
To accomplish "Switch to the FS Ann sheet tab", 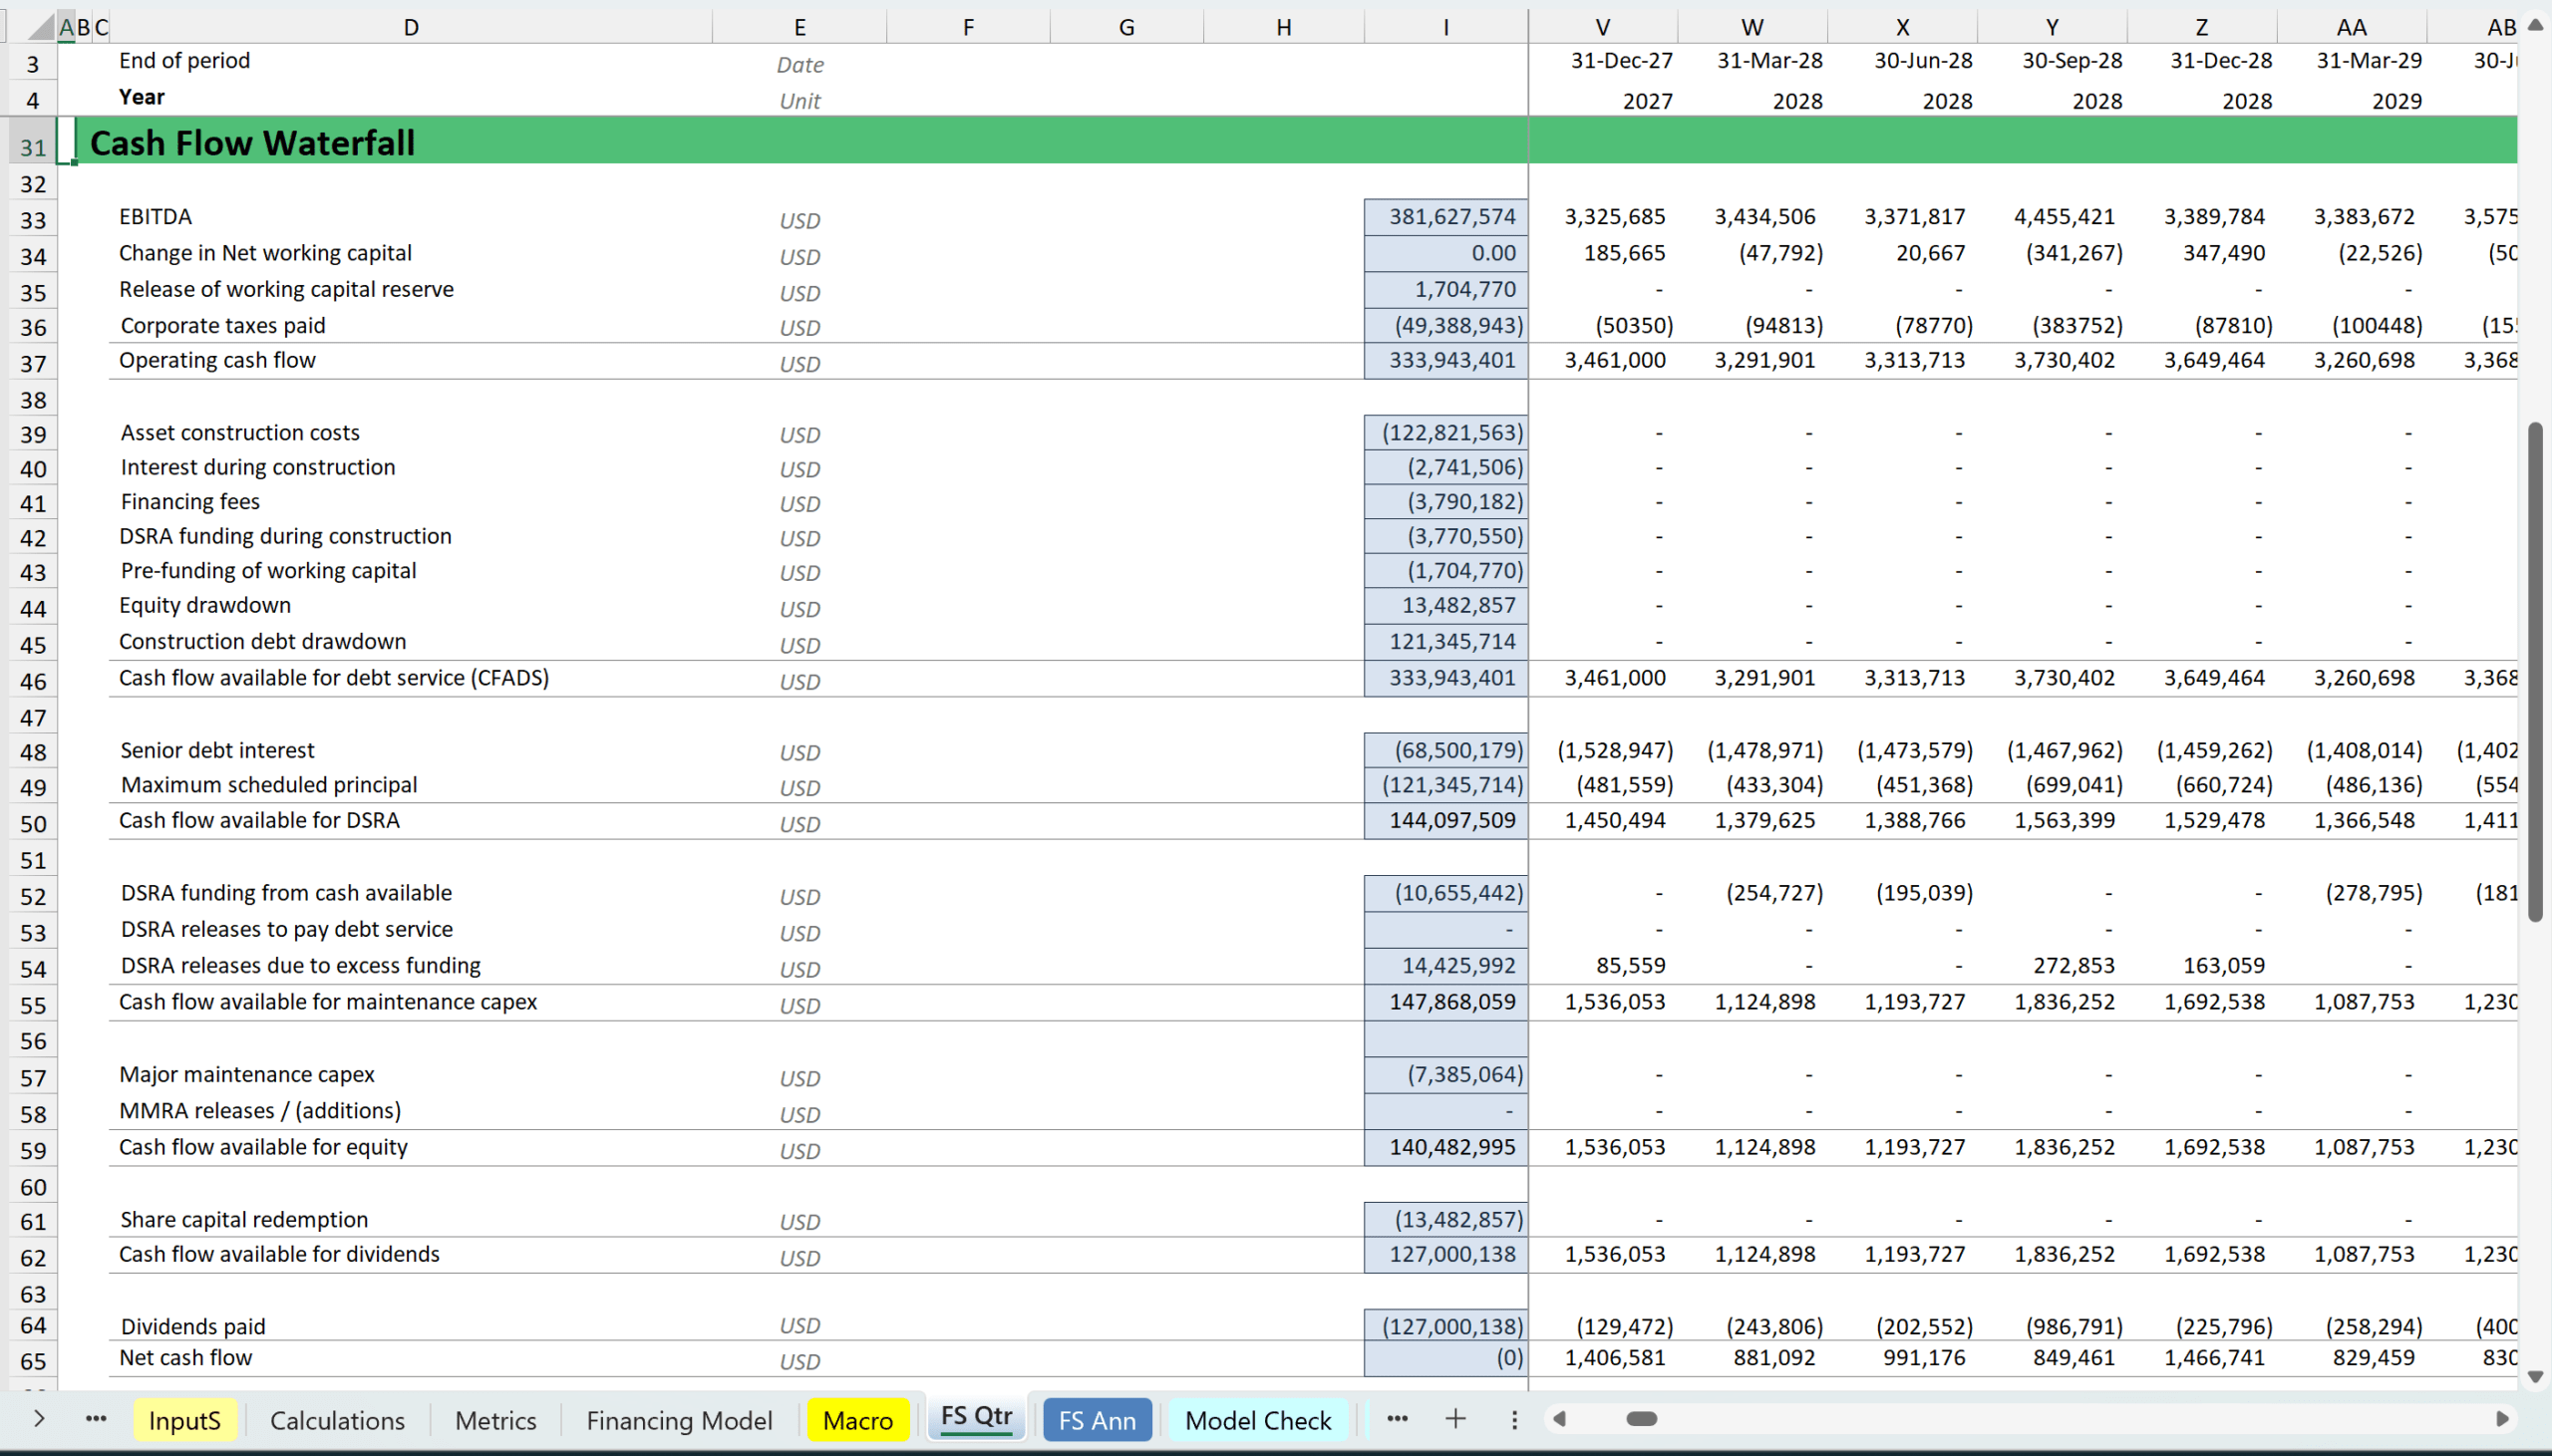I will pyautogui.click(x=1096, y=1420).
